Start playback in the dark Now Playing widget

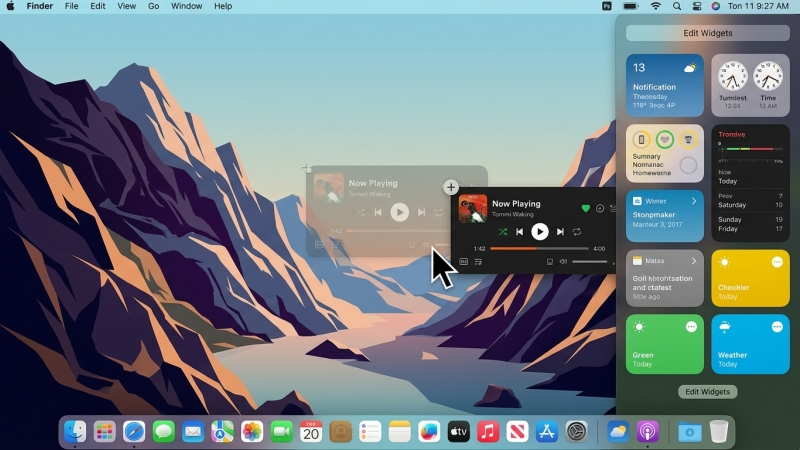pos(539,232)
